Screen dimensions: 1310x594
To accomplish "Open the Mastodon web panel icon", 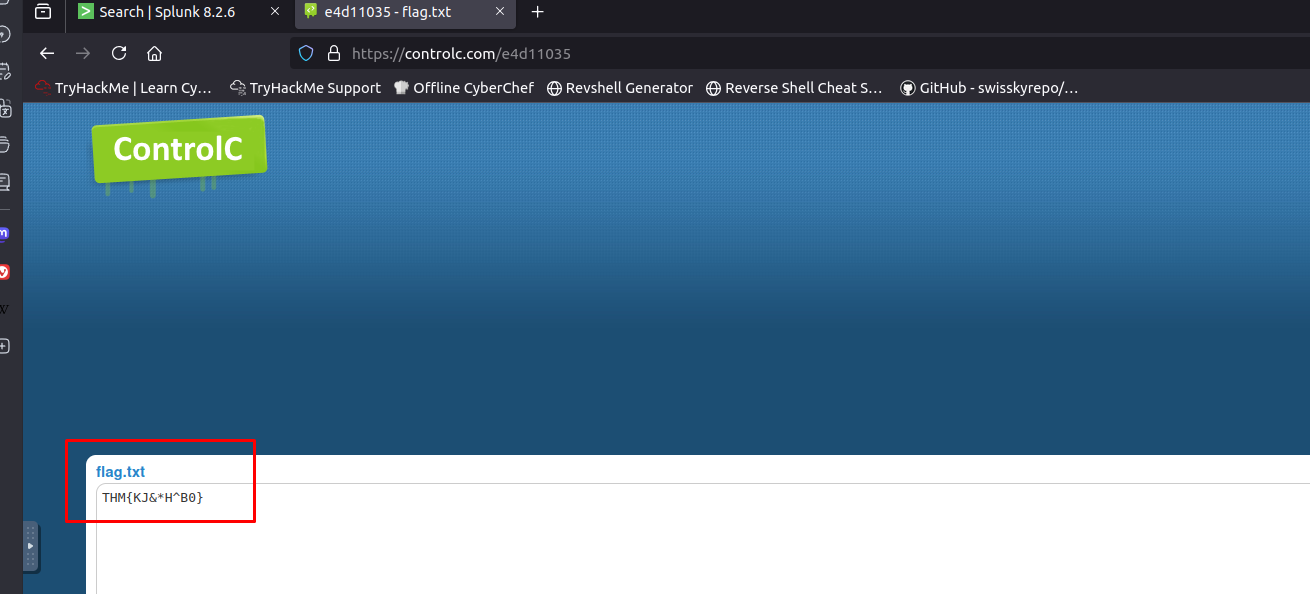I will pyautogui.click(x=4, y=234).
